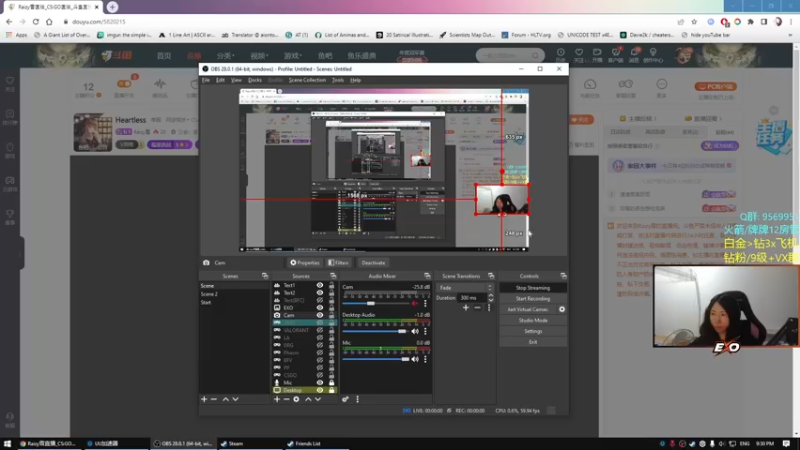The width and height of the screenshot is (800, 450).
Task: Add a new scene
Action: click(204, 399)
